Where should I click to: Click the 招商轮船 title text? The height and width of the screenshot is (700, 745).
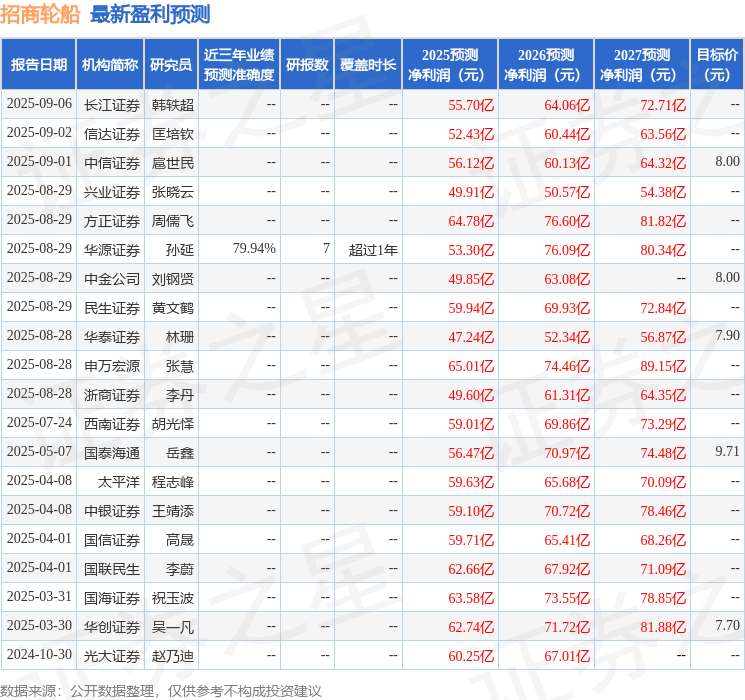point(40,14)
